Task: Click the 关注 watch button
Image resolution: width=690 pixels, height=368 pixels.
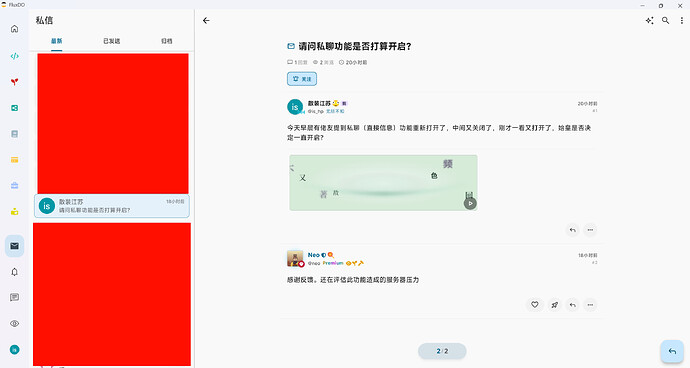Action: point(302,79)
